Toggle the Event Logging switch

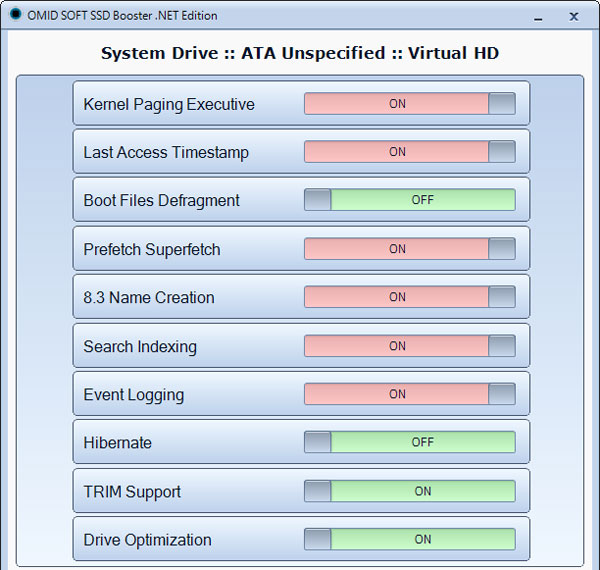(x=410, y=394)
